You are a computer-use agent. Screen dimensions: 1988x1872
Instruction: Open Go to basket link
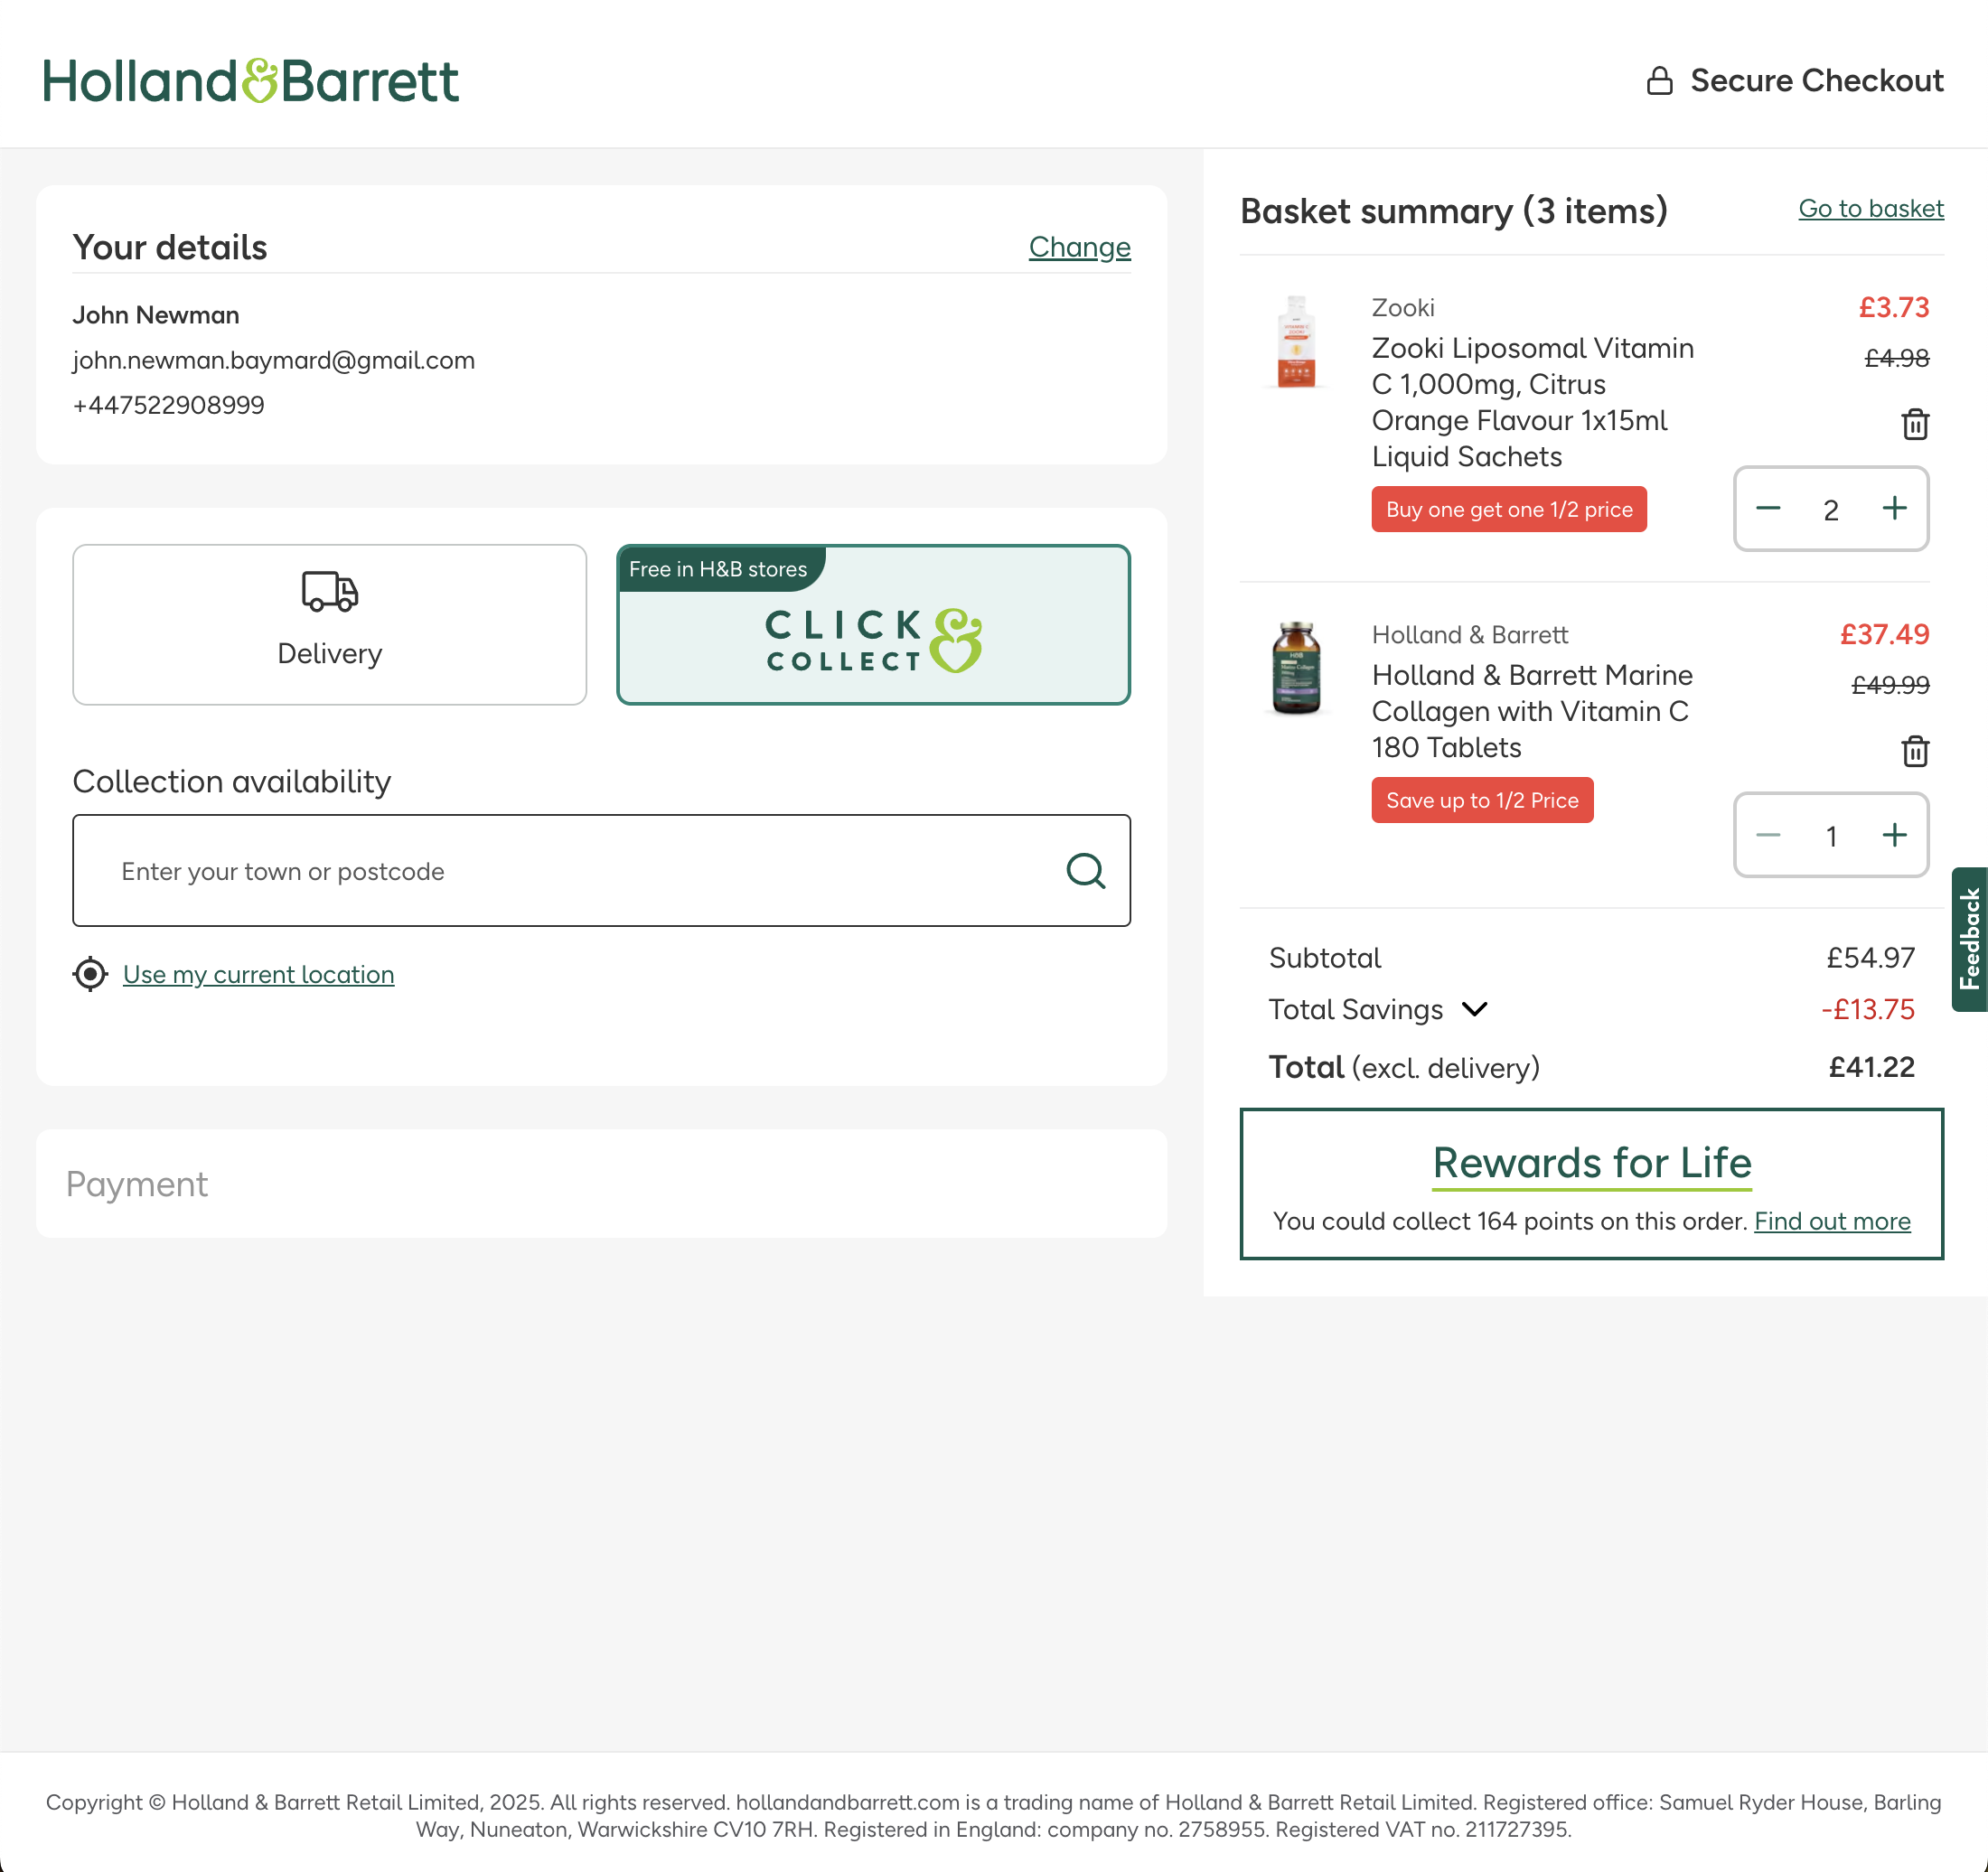[1870, 209]
